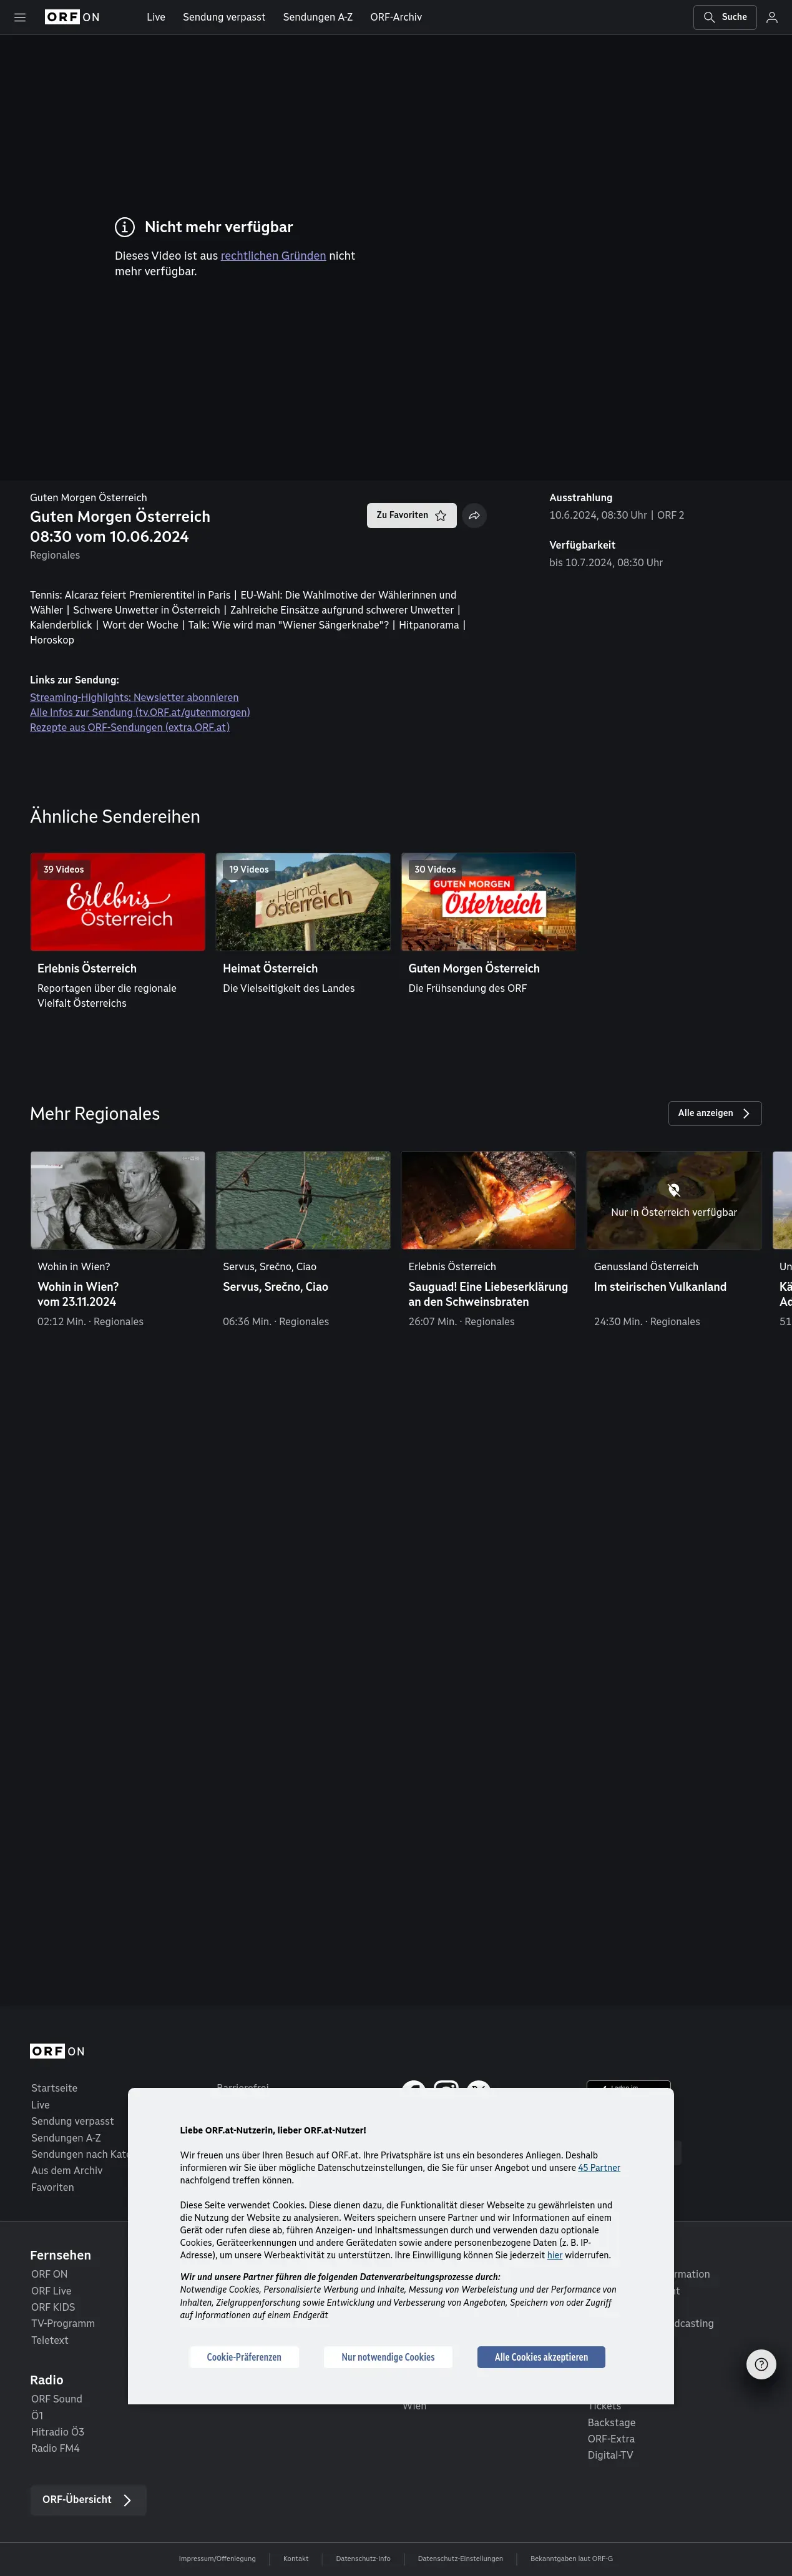Open the Heimat Österreich series thumbnail
The image size is (792, 2576).
point(303,902)
